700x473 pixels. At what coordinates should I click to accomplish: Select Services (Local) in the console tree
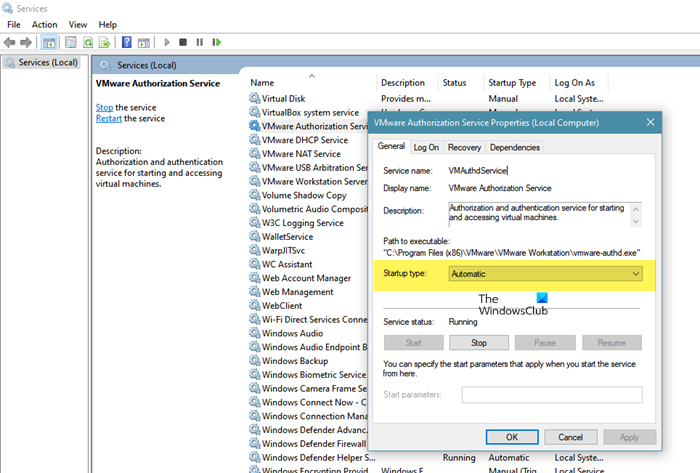[48, 62]
